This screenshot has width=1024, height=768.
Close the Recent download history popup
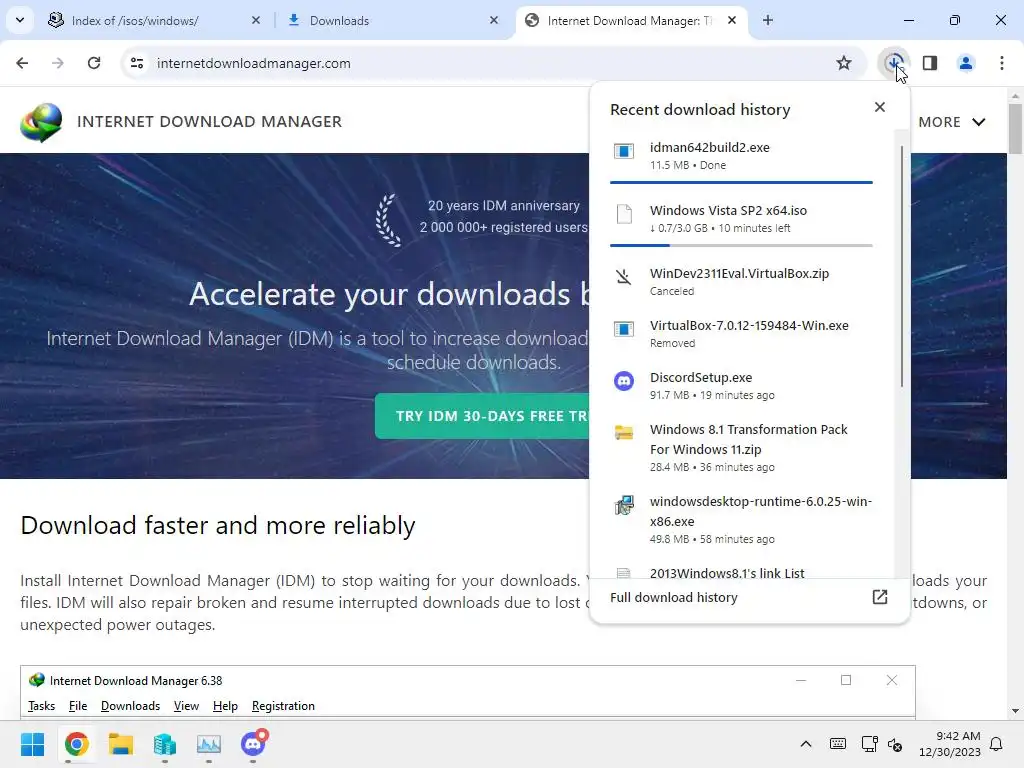click(880, 107)
